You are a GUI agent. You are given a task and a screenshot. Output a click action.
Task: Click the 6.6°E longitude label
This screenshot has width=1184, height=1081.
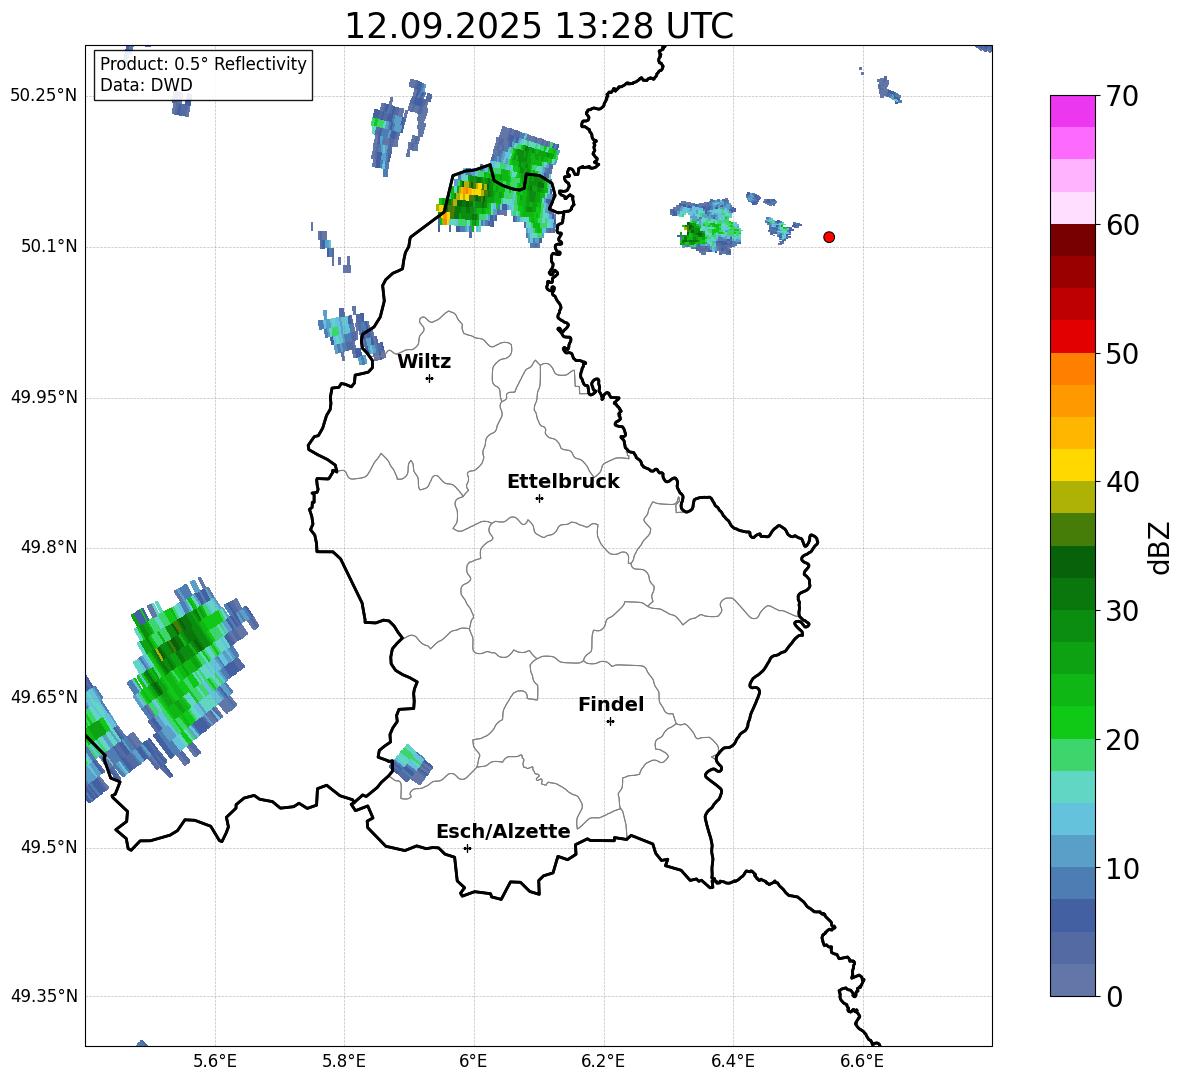tap(862, 1061)
